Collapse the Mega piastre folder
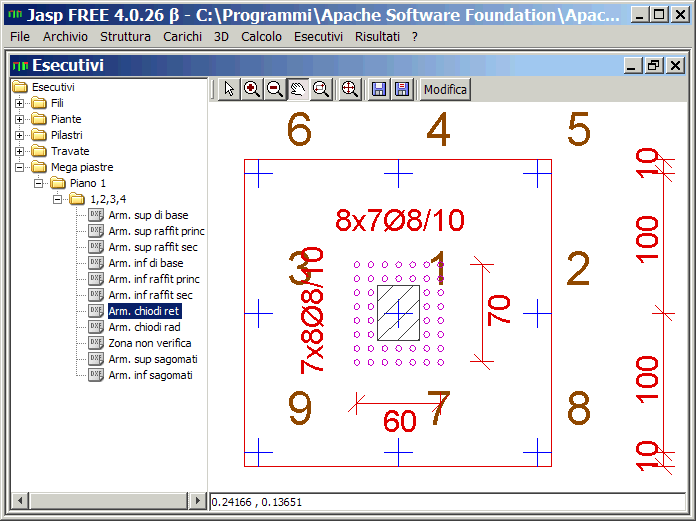This screenshot has height=521, width=696. pyautogui.click(x=19, y=167)
